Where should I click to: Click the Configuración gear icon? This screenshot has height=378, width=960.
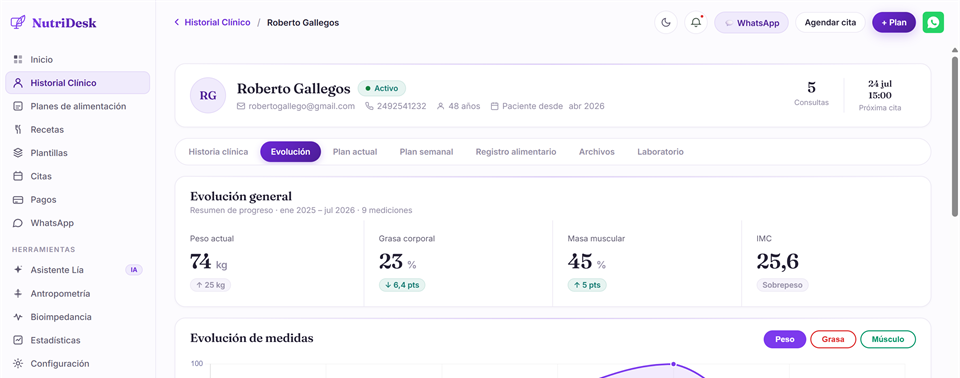click(18, 363)
